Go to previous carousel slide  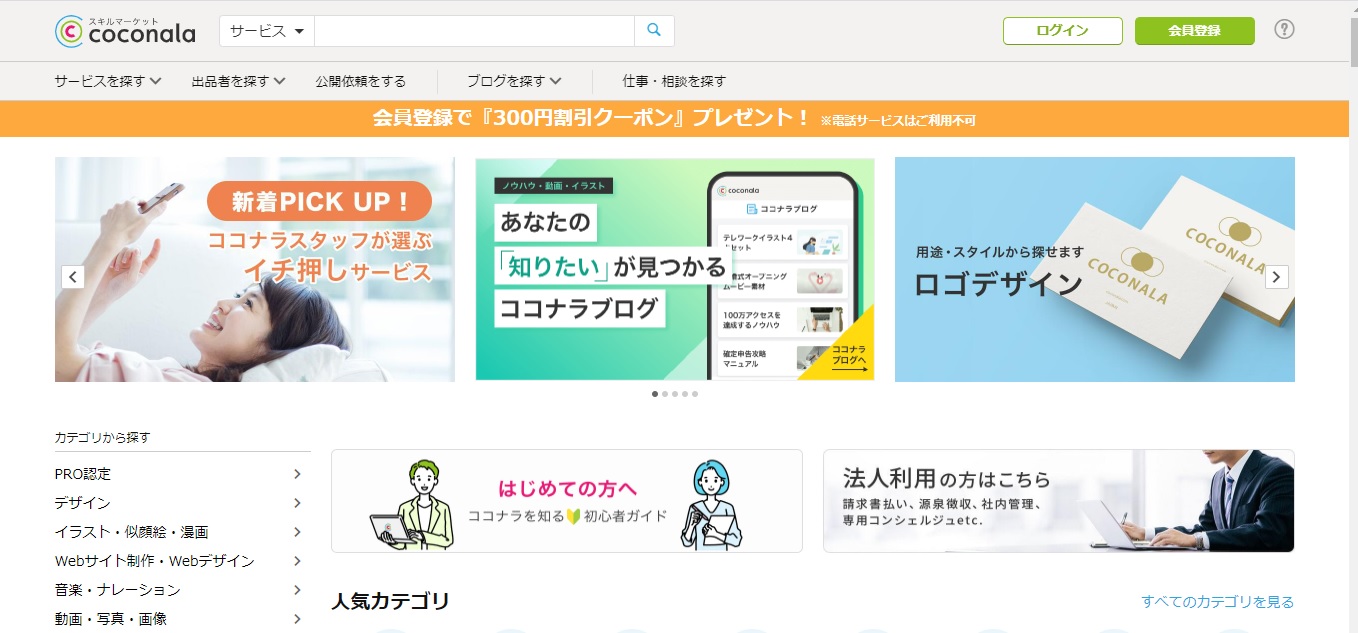[x=73, y=277]
